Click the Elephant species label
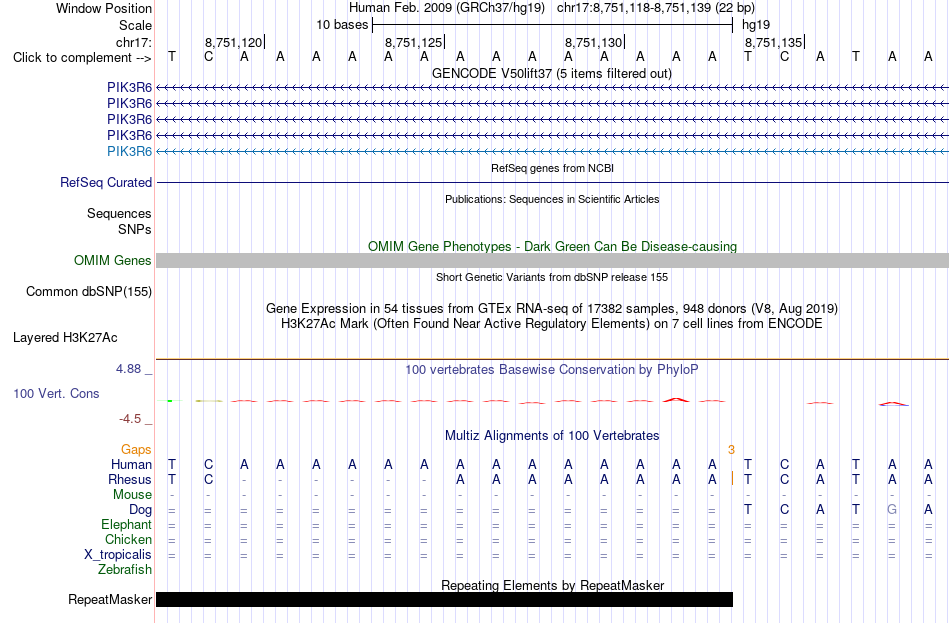This screenshot has width=950, height=623. coord(126,524)
